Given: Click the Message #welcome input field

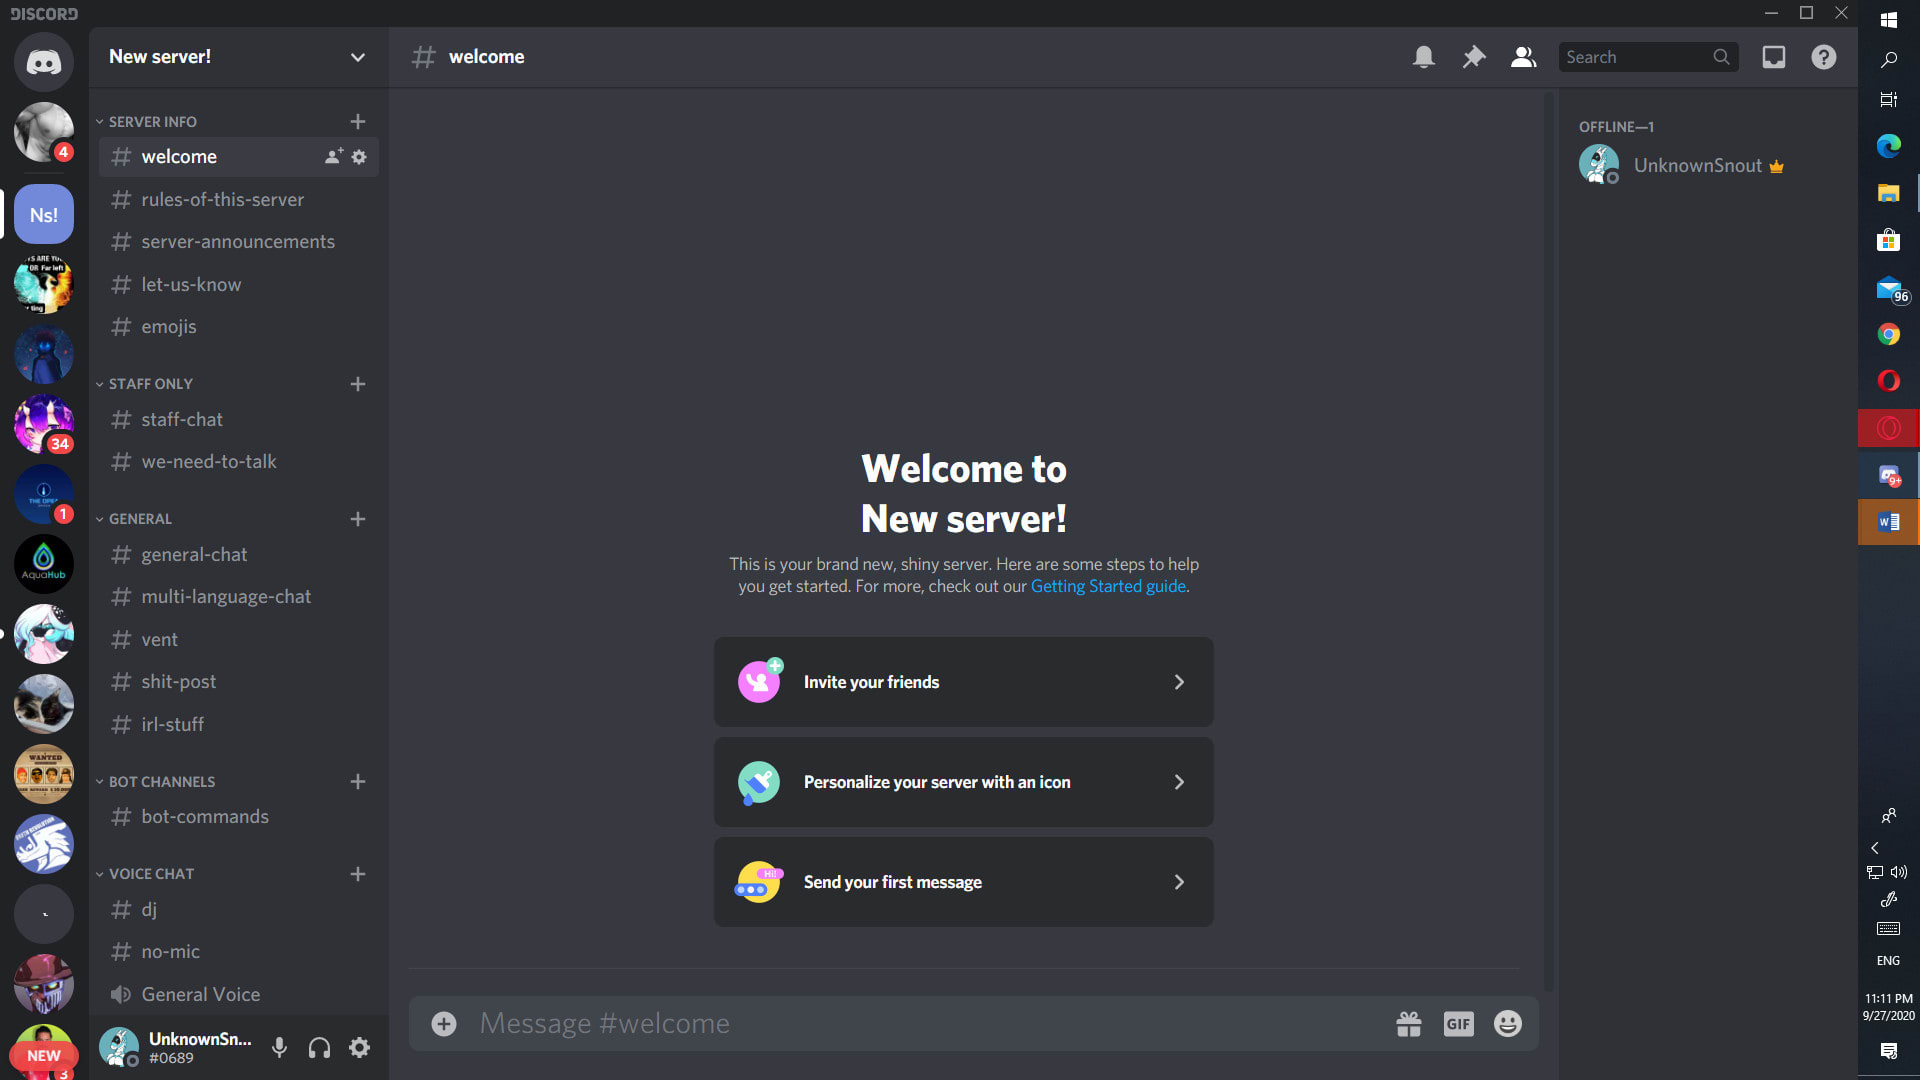Looking at the screenshot, I should pos(900,1023).
